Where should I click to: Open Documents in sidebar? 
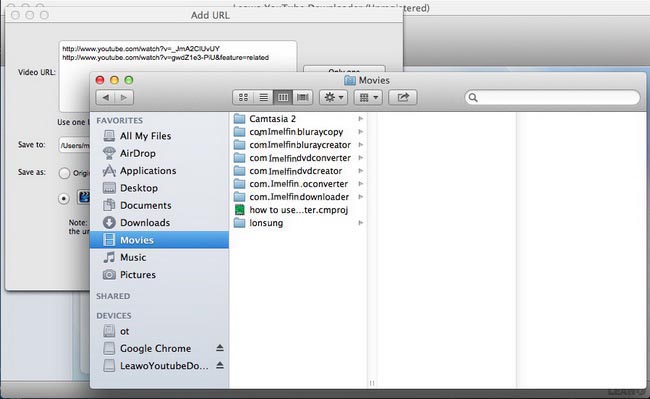159,206
